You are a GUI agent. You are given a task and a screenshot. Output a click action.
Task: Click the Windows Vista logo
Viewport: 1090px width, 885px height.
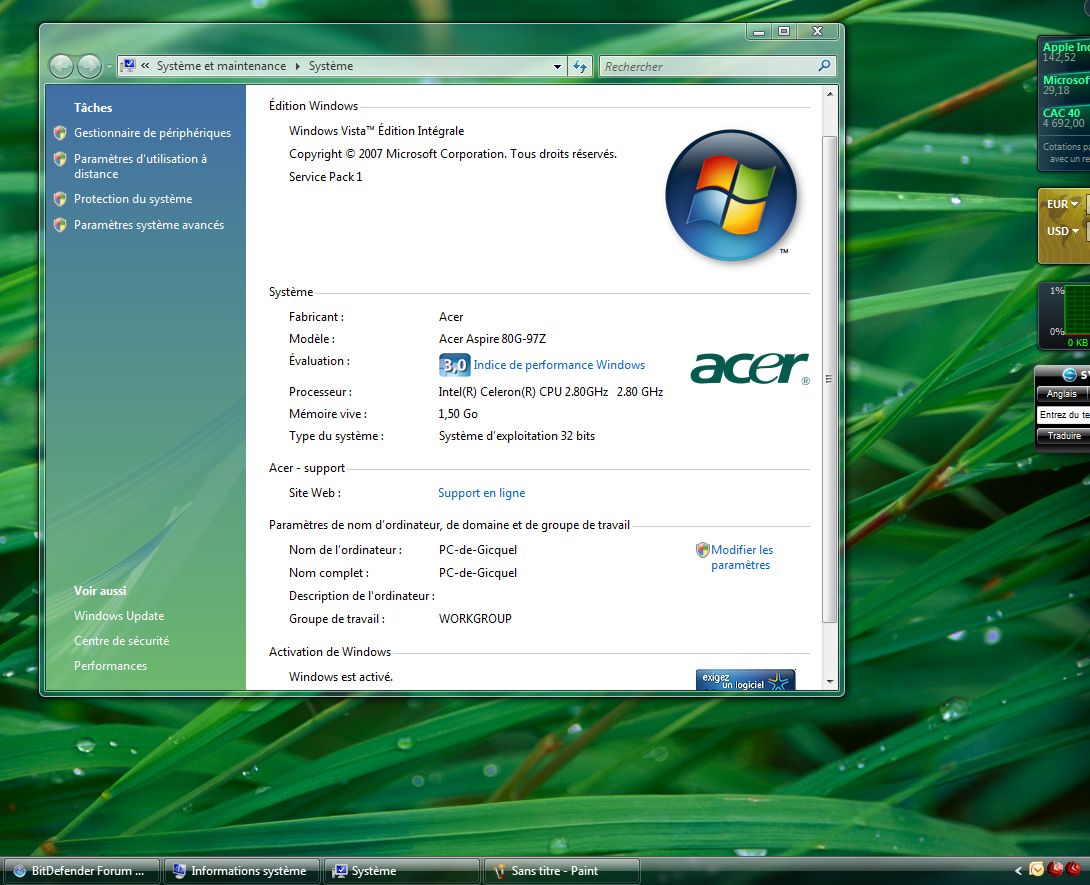click(731, 195)
